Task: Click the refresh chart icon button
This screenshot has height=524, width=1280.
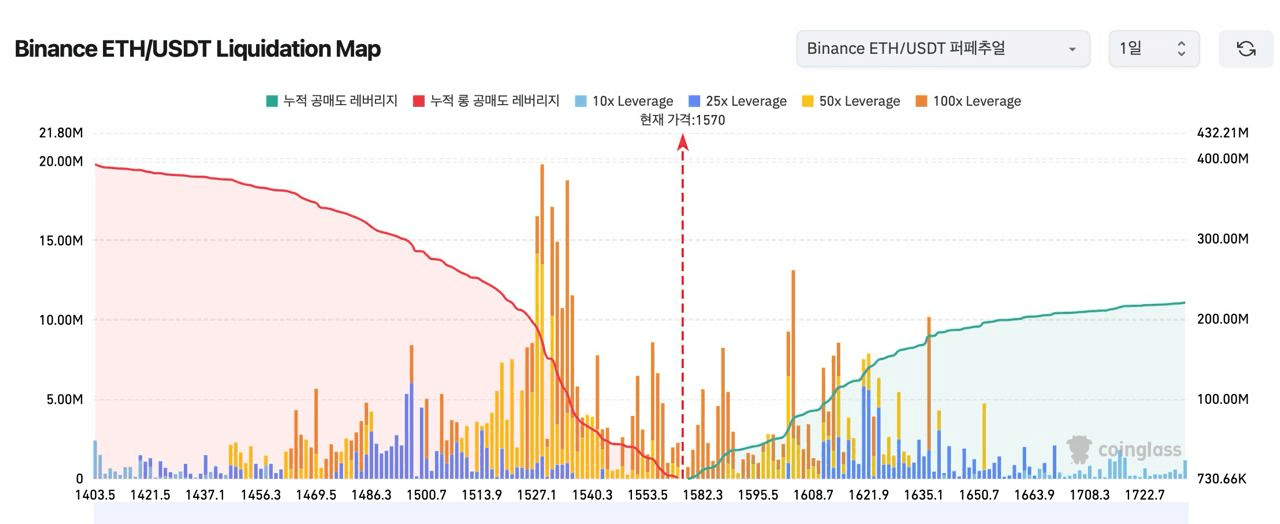Action: [1245, 49]
